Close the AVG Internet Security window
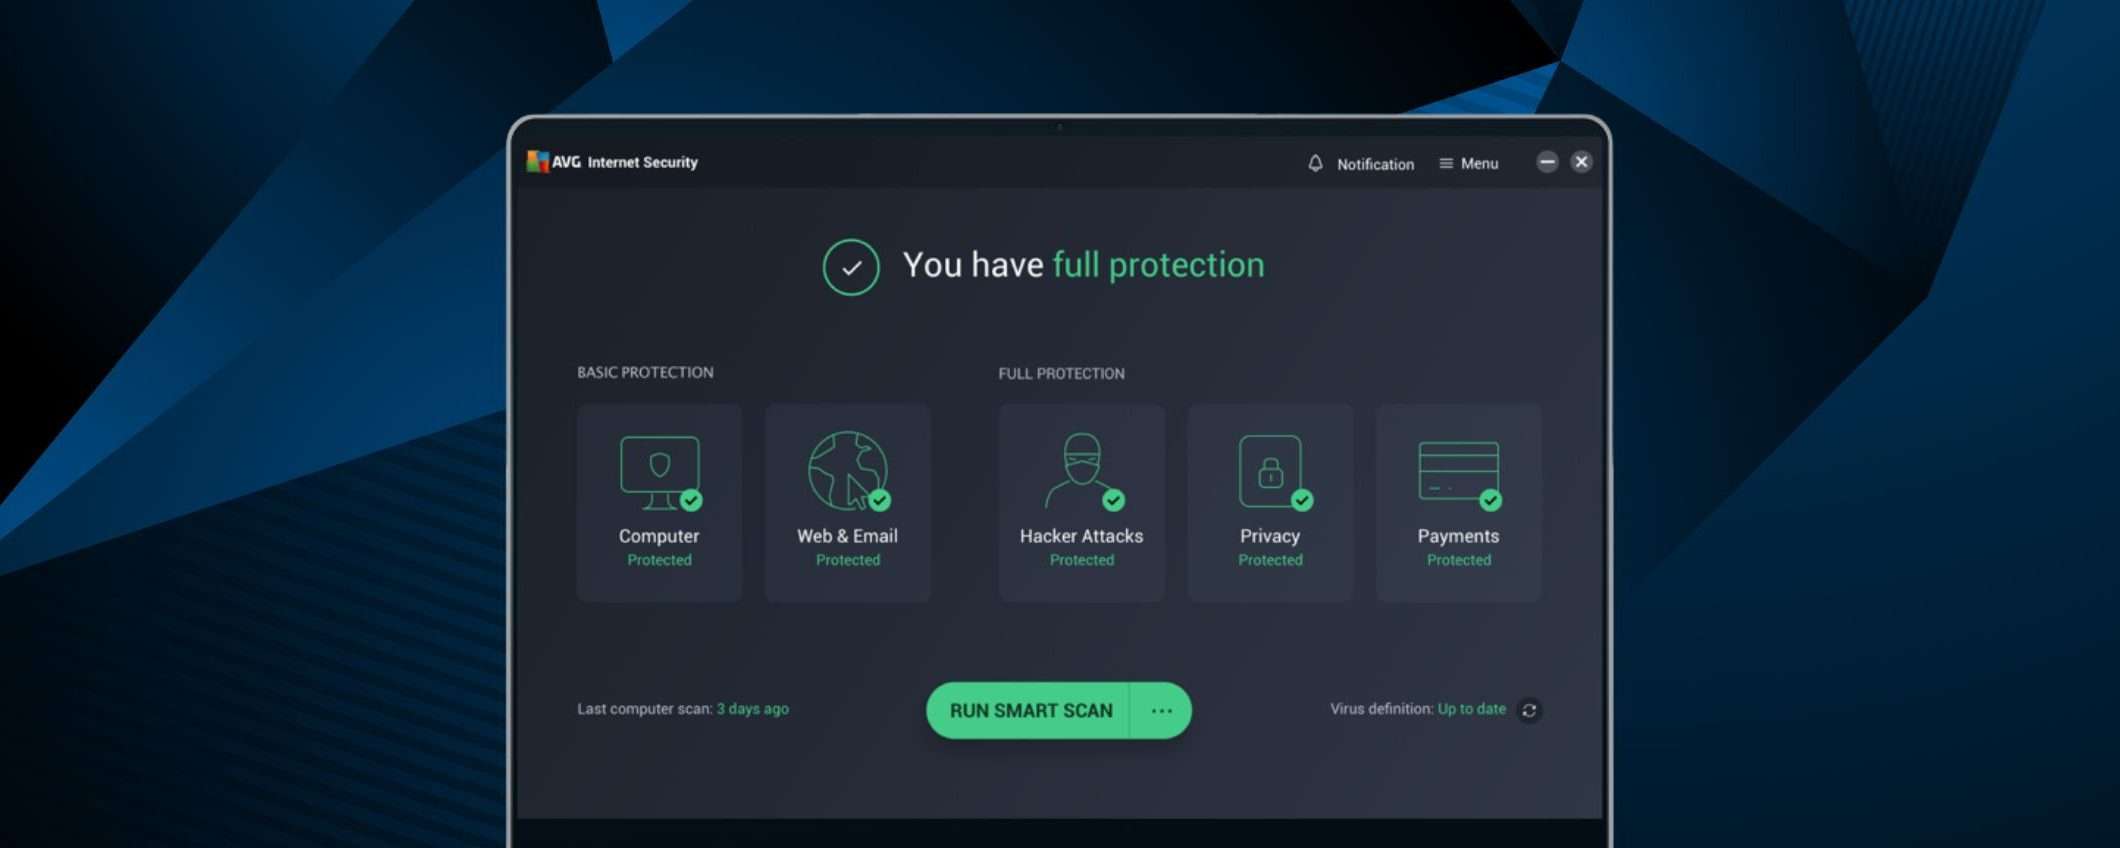 click(1581, 161)
